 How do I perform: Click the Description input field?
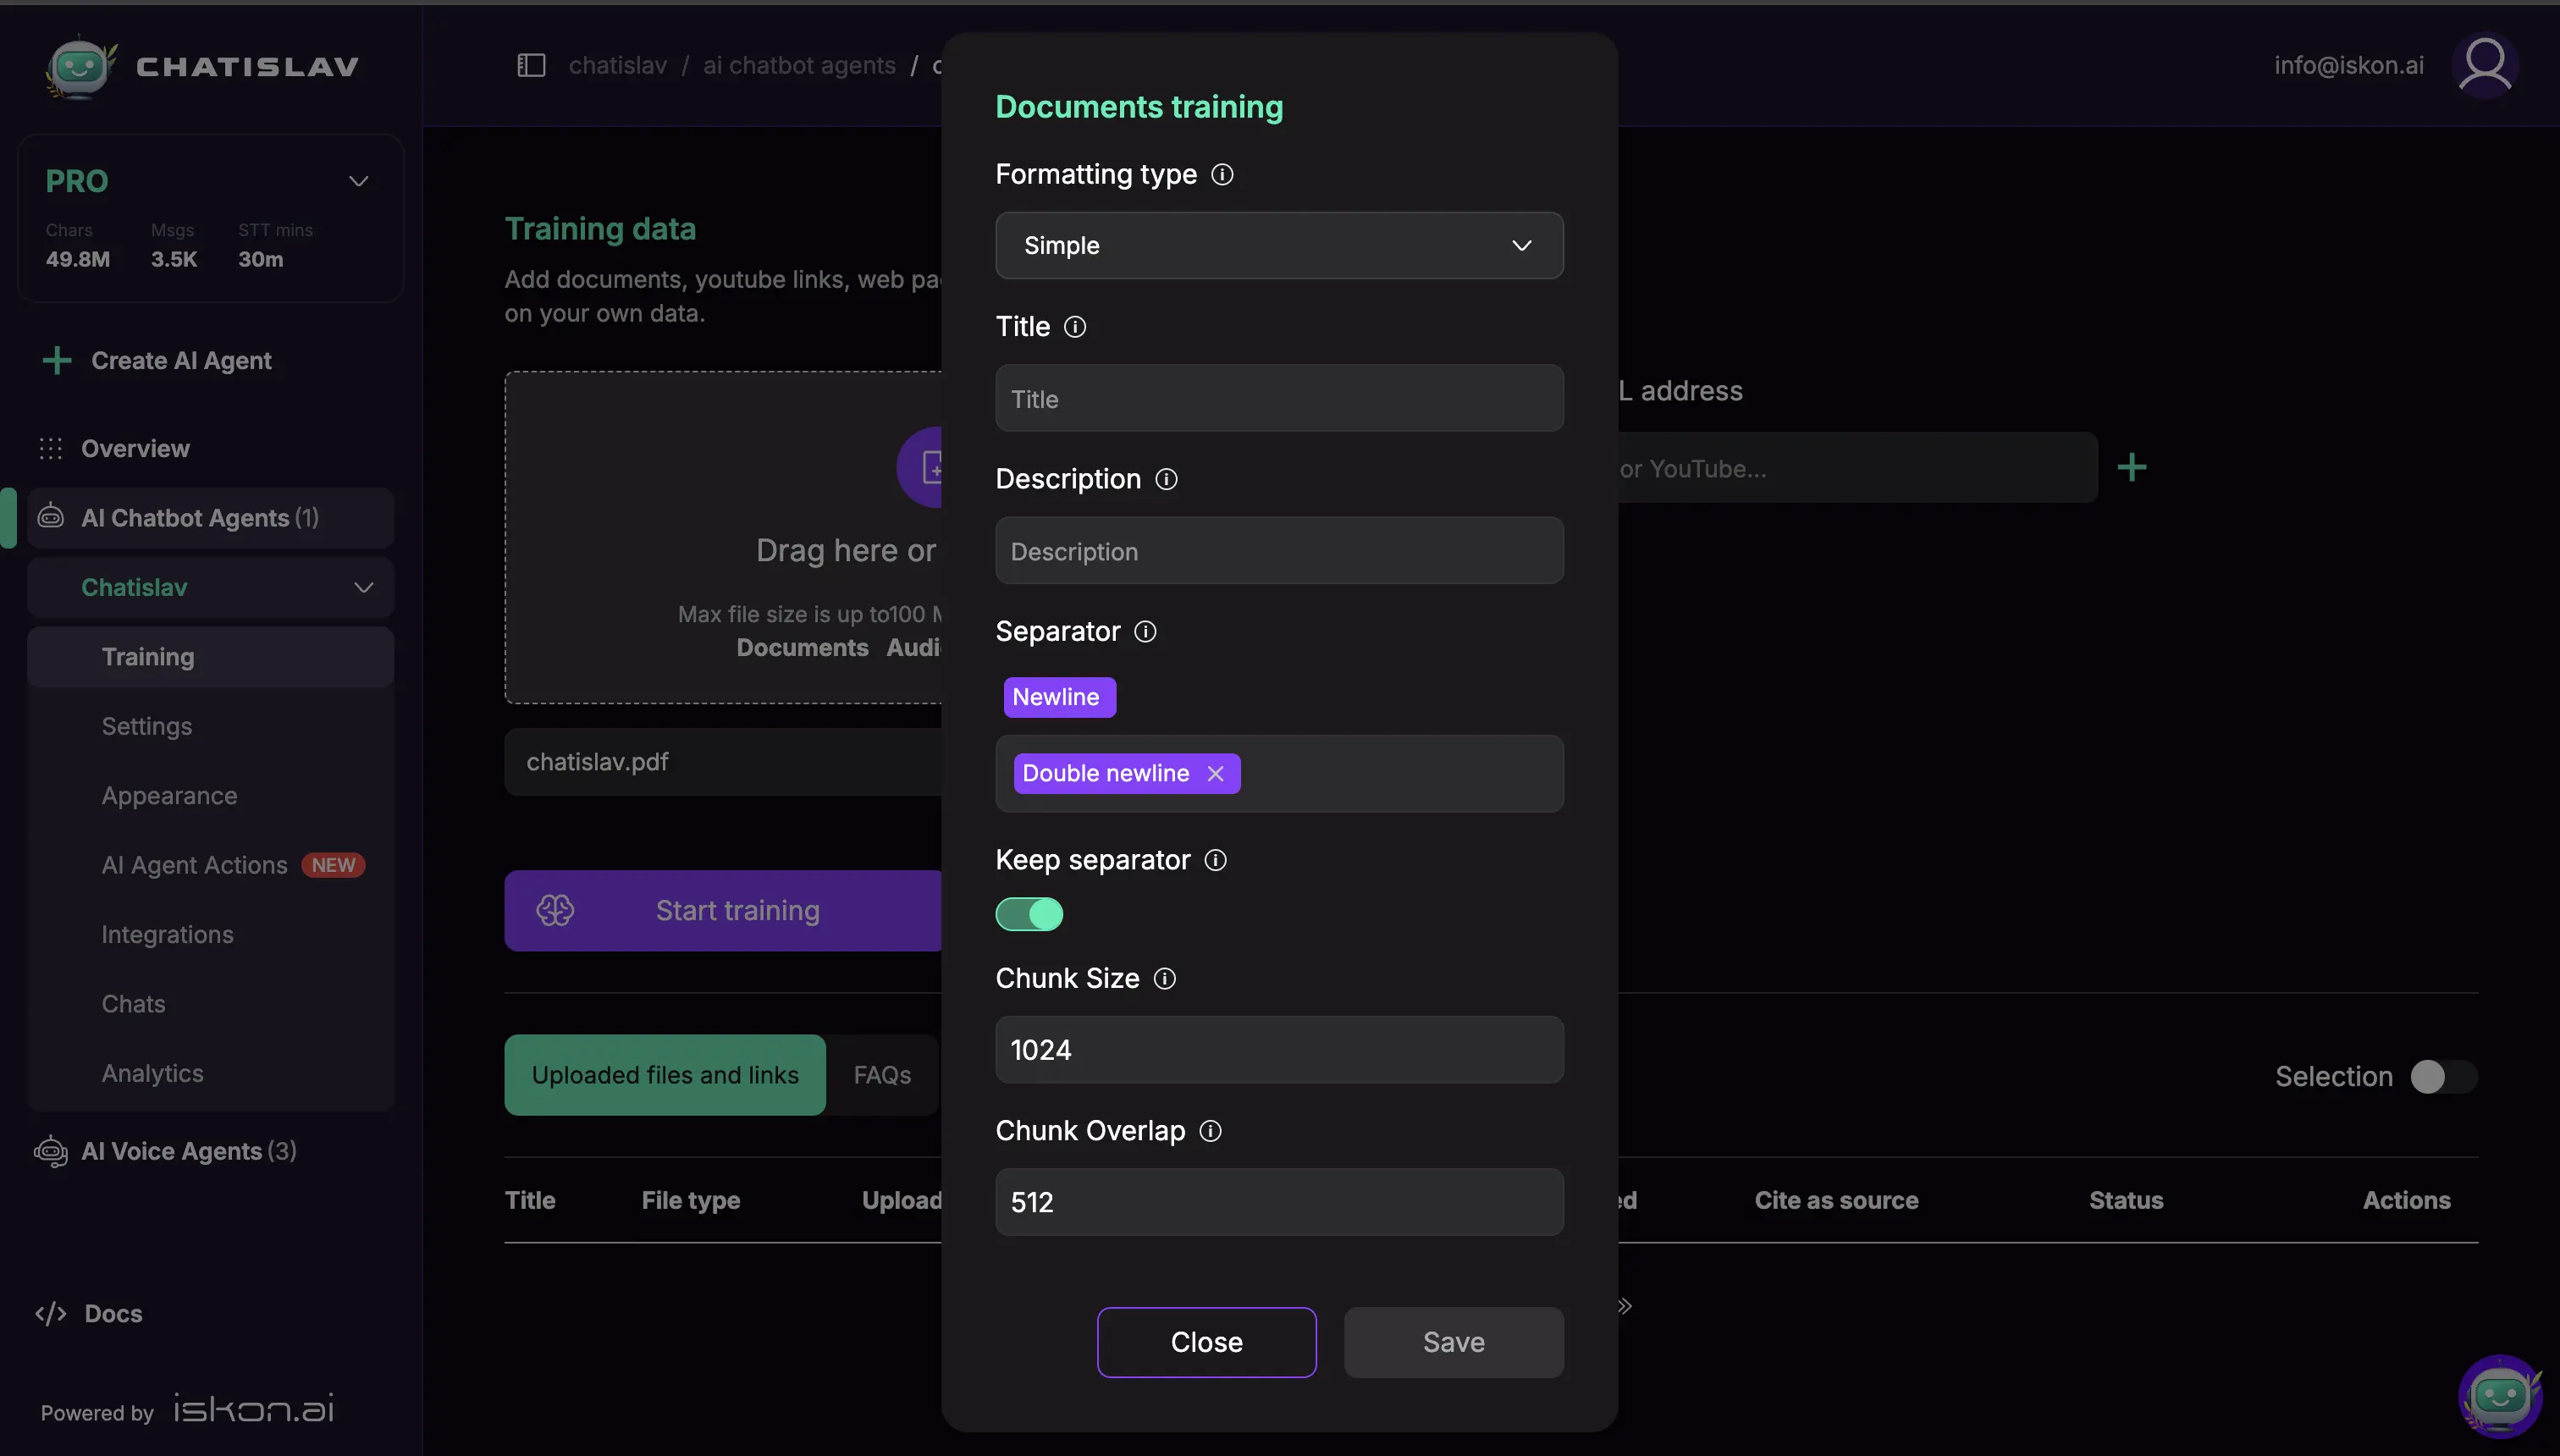coord(1279,550)
